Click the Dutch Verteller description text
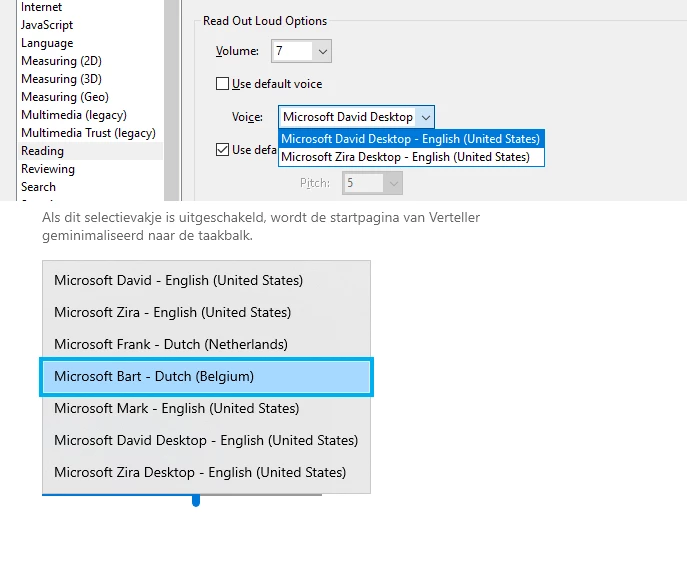The height and width of the screenshot is (563, 687). click(x=261, y=227)
